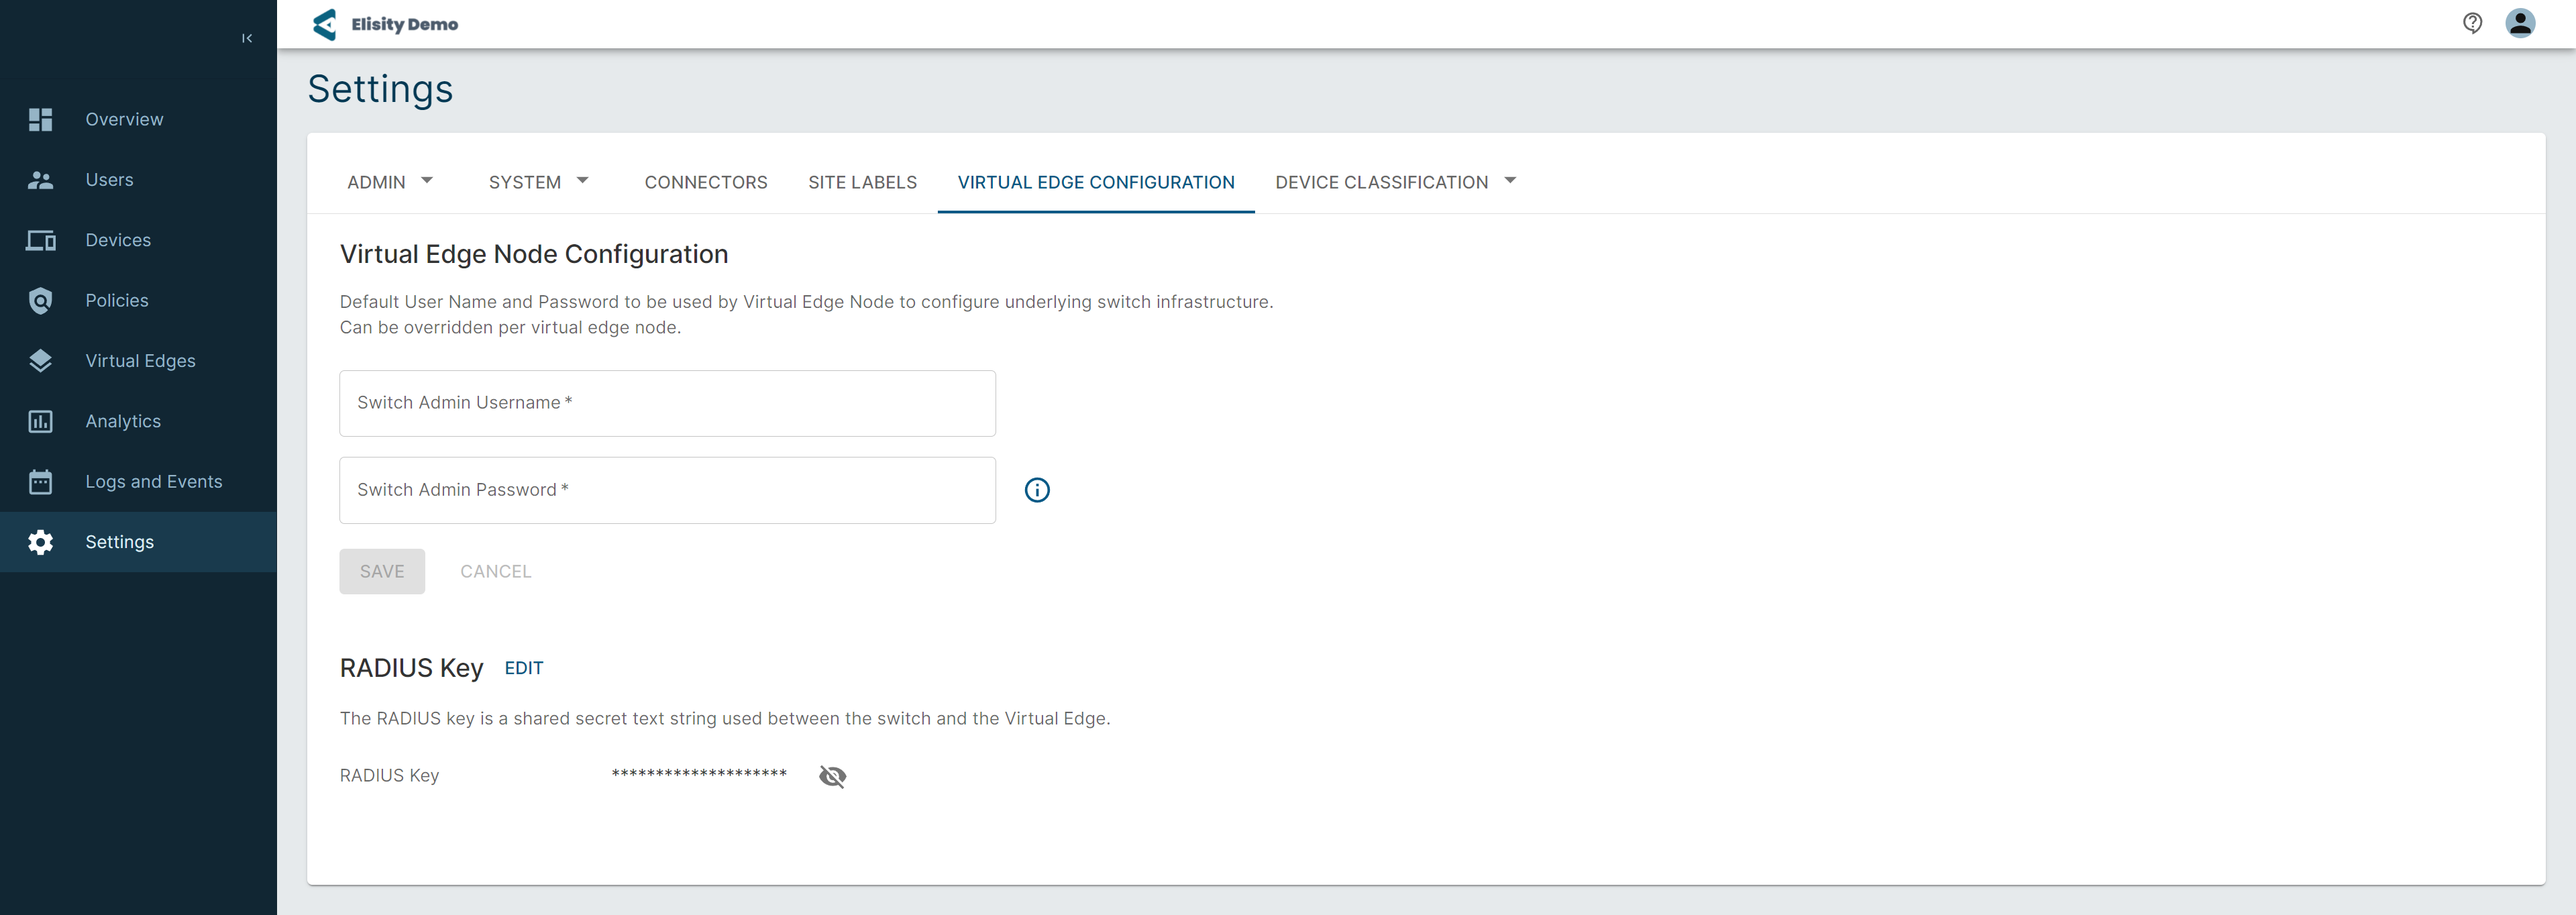The image size is (2576, 915).
Task: Focus the Switch Admin Username field
Action: (x=667, y=403)
